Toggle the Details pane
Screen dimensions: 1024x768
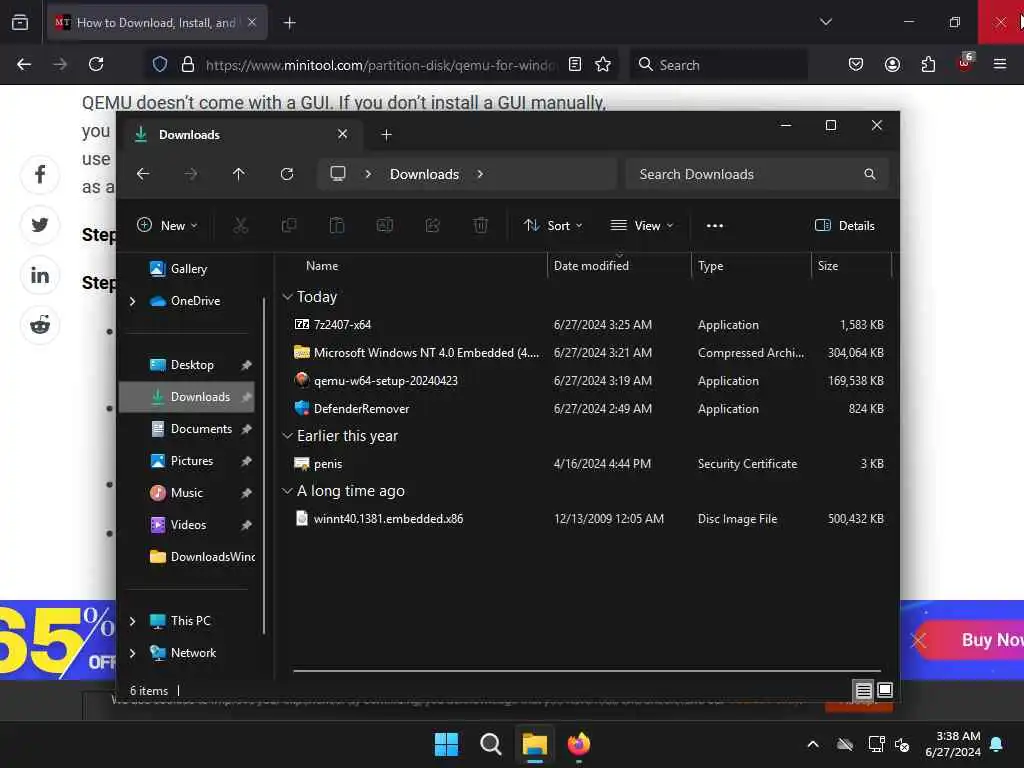click(x=844, y=225)
